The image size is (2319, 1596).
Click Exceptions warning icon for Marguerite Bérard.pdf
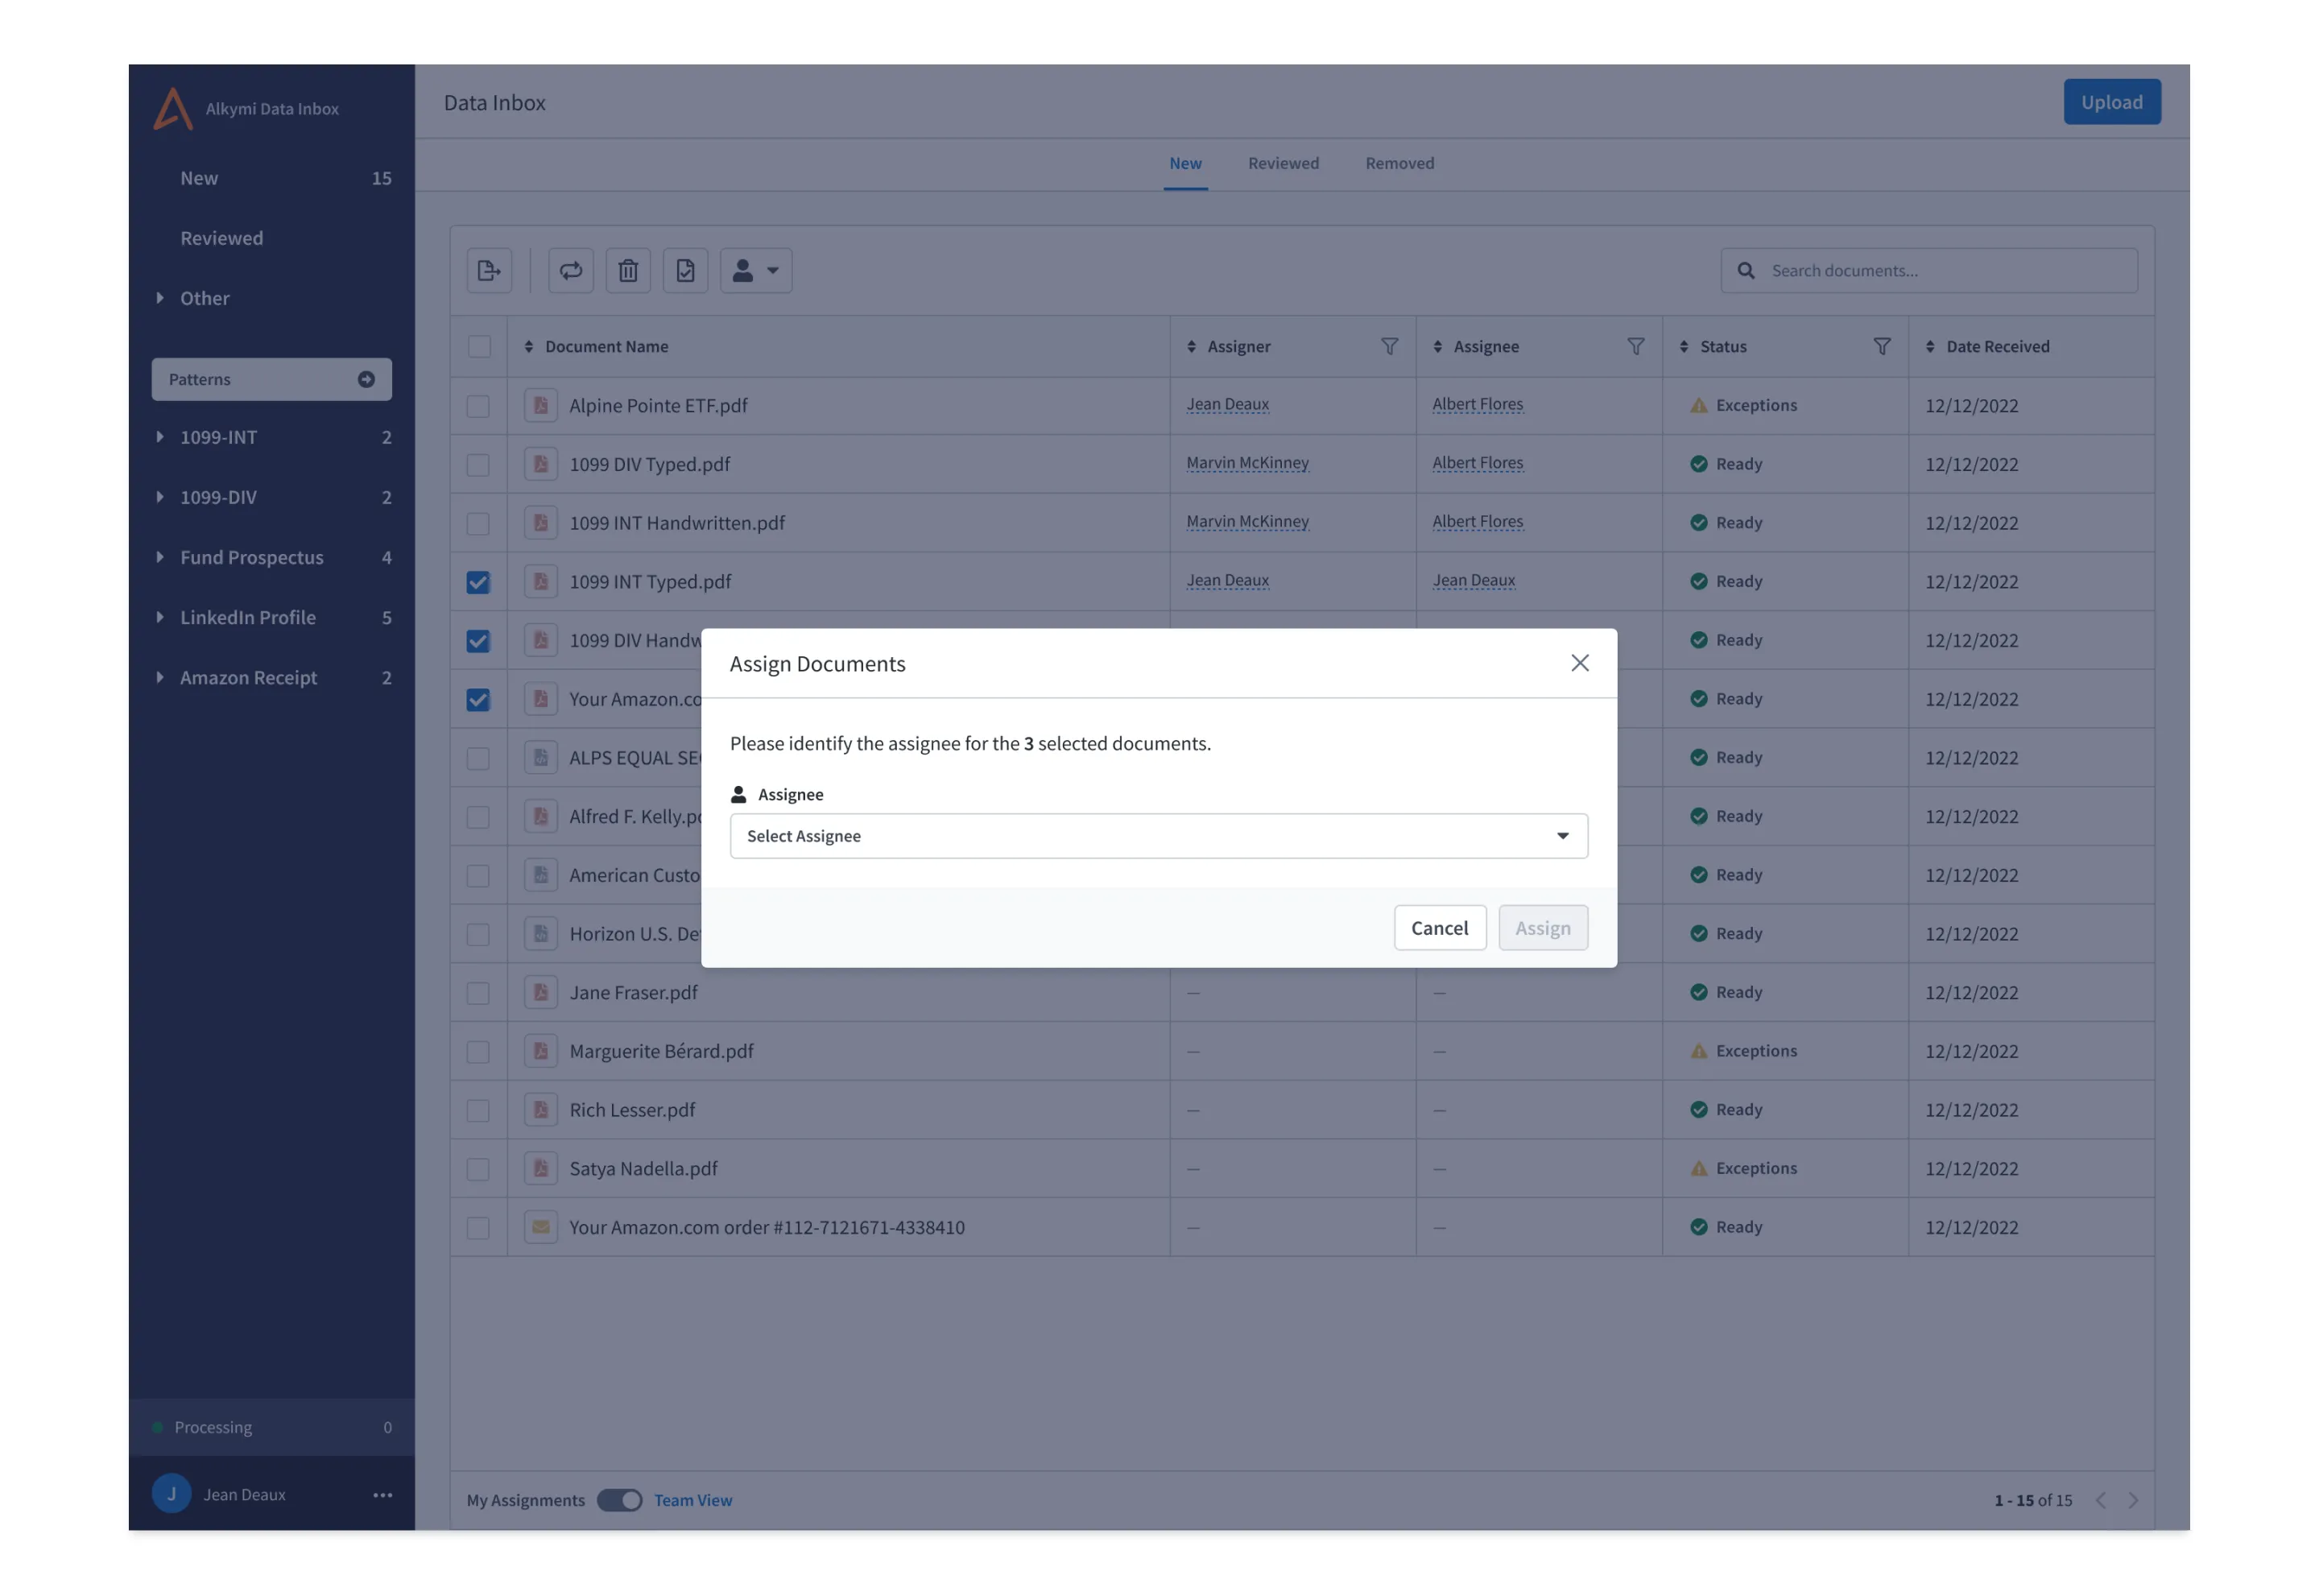pyautogui.click(x=1698, y=1051)
